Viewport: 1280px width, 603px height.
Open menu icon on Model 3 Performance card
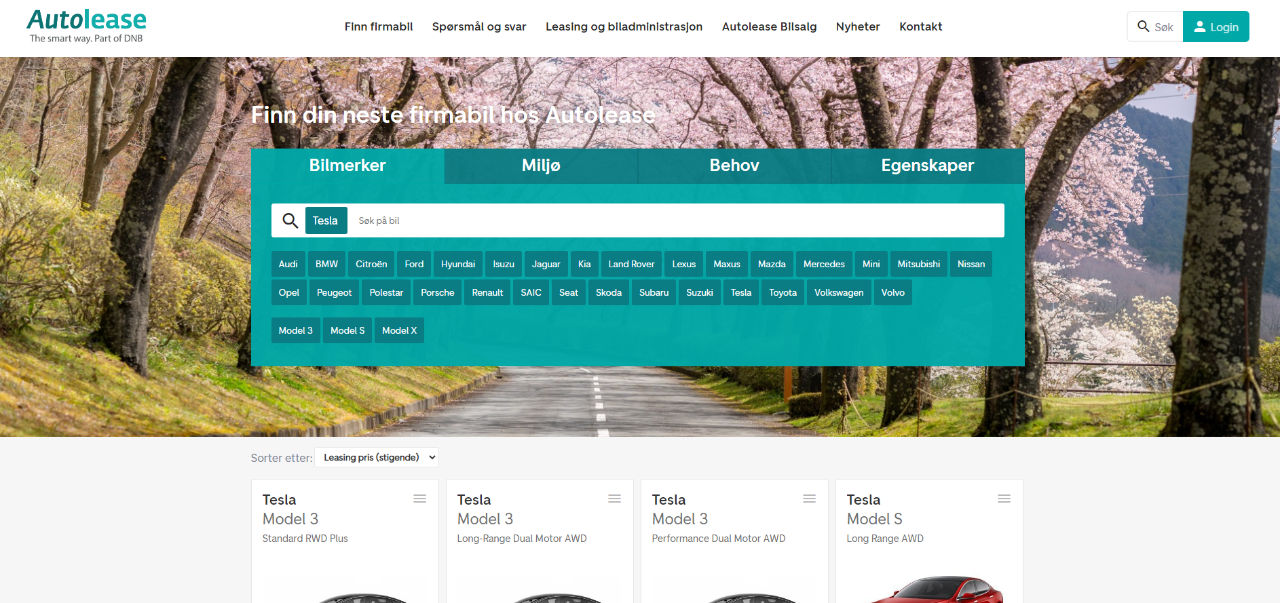[x=809, y=499]
